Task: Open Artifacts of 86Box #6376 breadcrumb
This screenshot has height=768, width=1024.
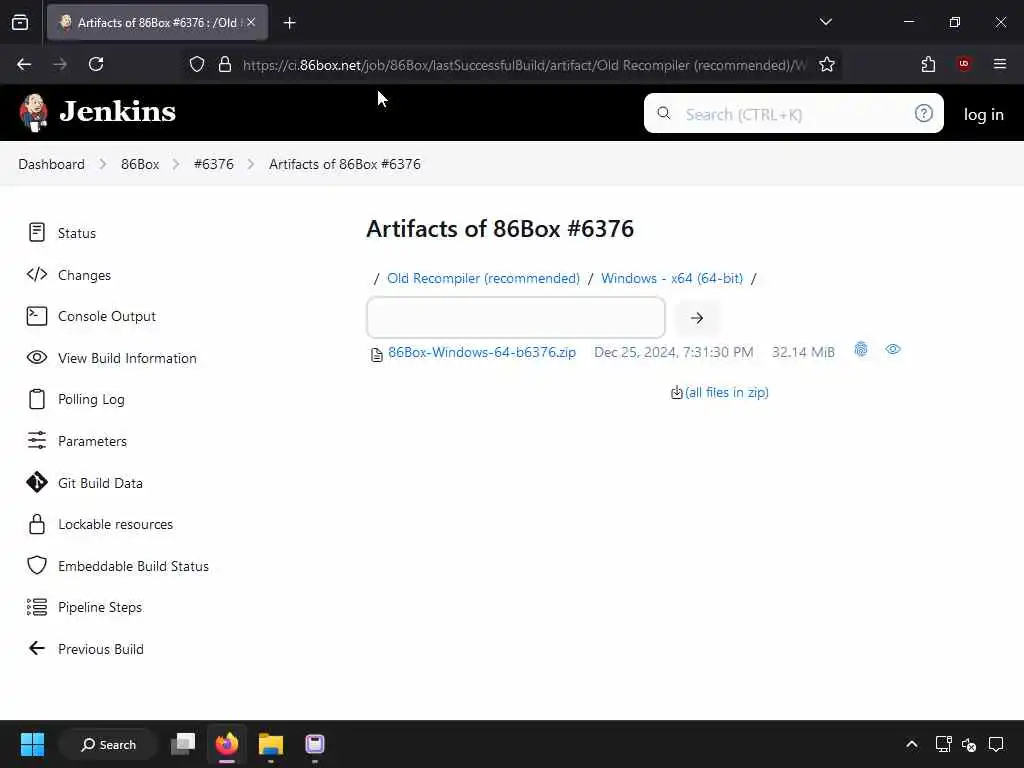Action: (345, 164)
